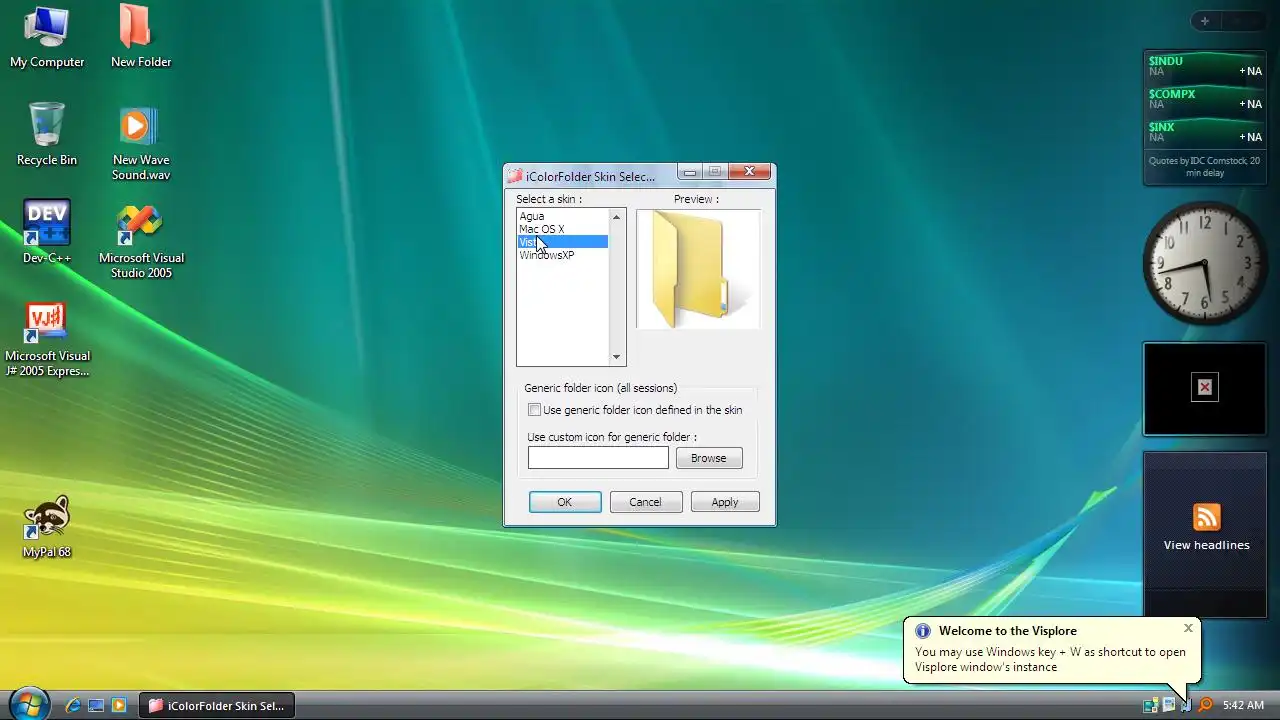Select the Microsoft Visual Studio 2005 shortcut
The width and height of the screenshot is (1280, 720).
[x=140, y=240]
